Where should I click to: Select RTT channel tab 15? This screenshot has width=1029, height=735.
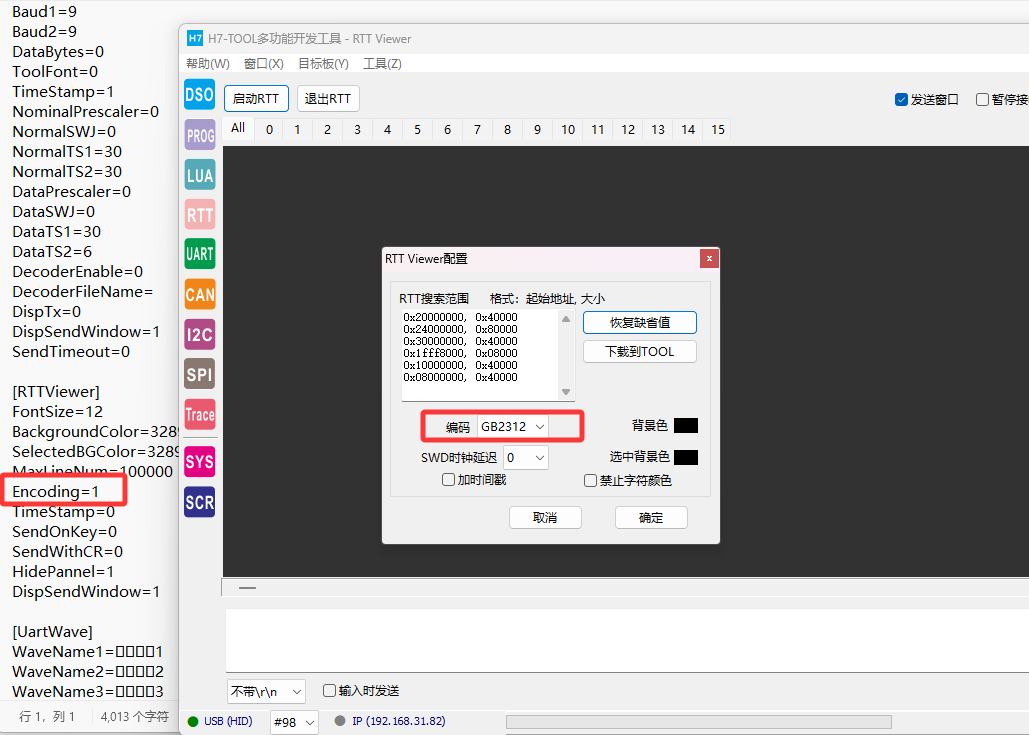[718, 129]
